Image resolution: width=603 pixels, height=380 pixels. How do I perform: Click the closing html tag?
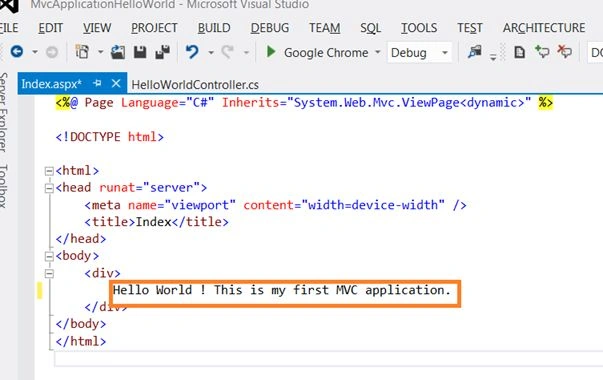pyautogui.click(x=81, y=341)
